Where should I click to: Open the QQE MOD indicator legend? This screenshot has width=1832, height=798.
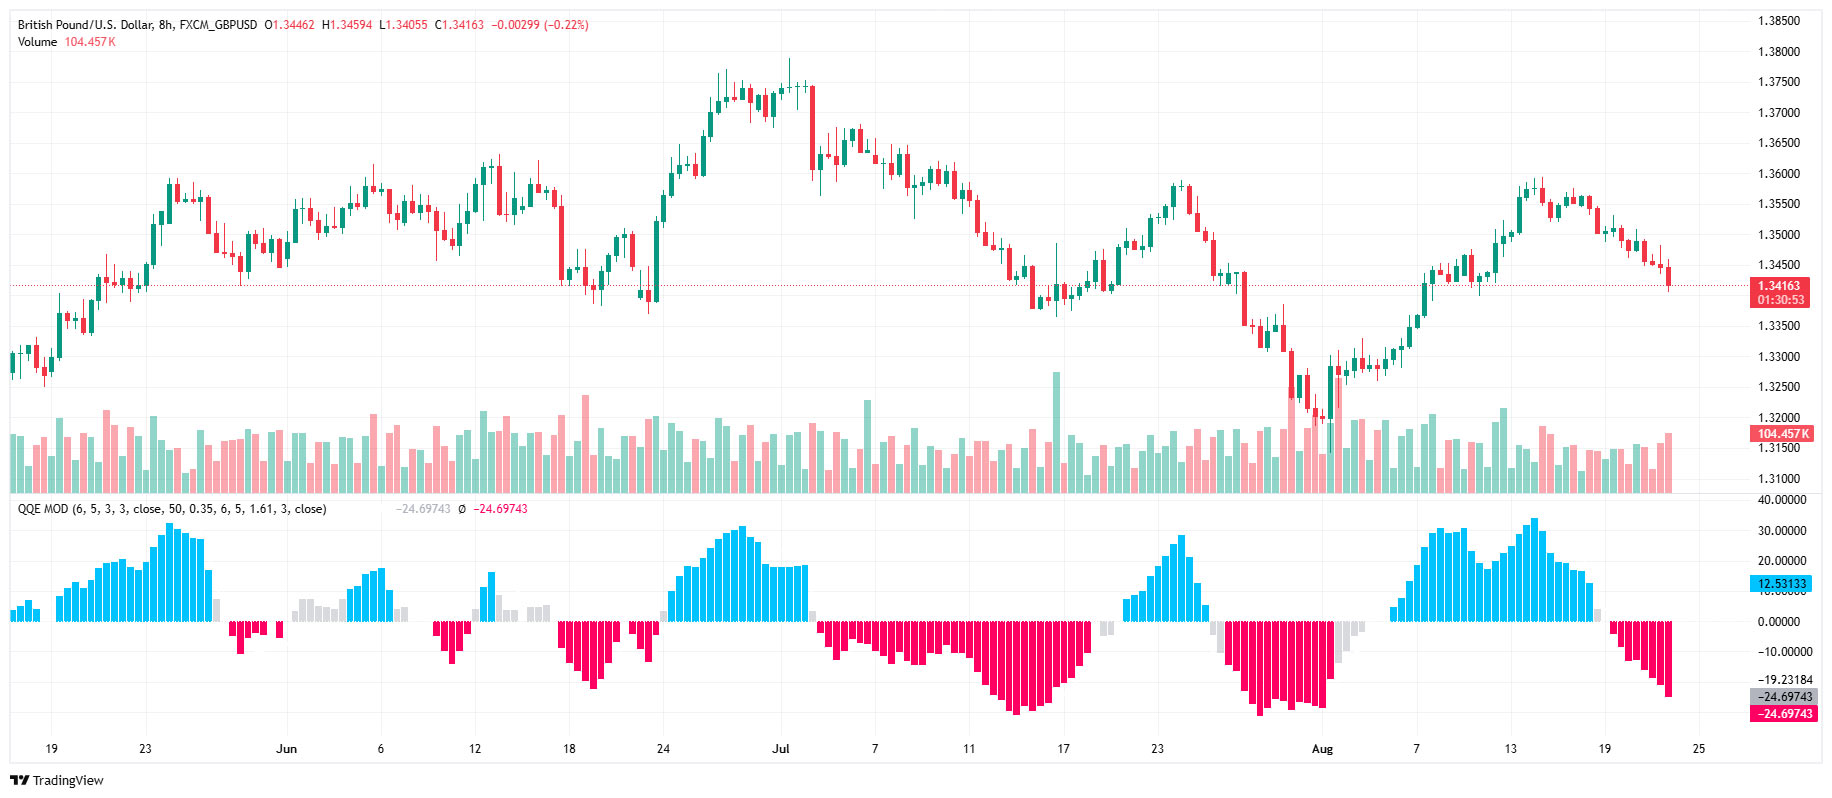coord(171,509)
